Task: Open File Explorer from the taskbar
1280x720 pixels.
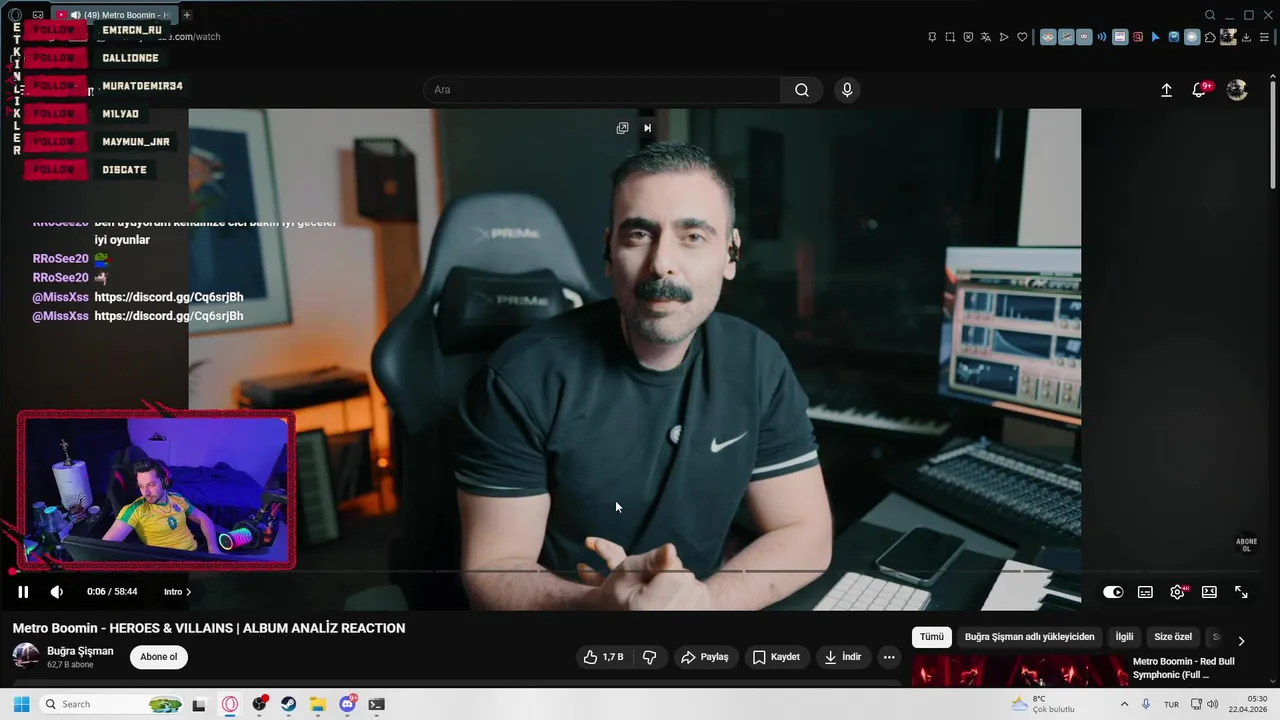Action: [317, 704]
